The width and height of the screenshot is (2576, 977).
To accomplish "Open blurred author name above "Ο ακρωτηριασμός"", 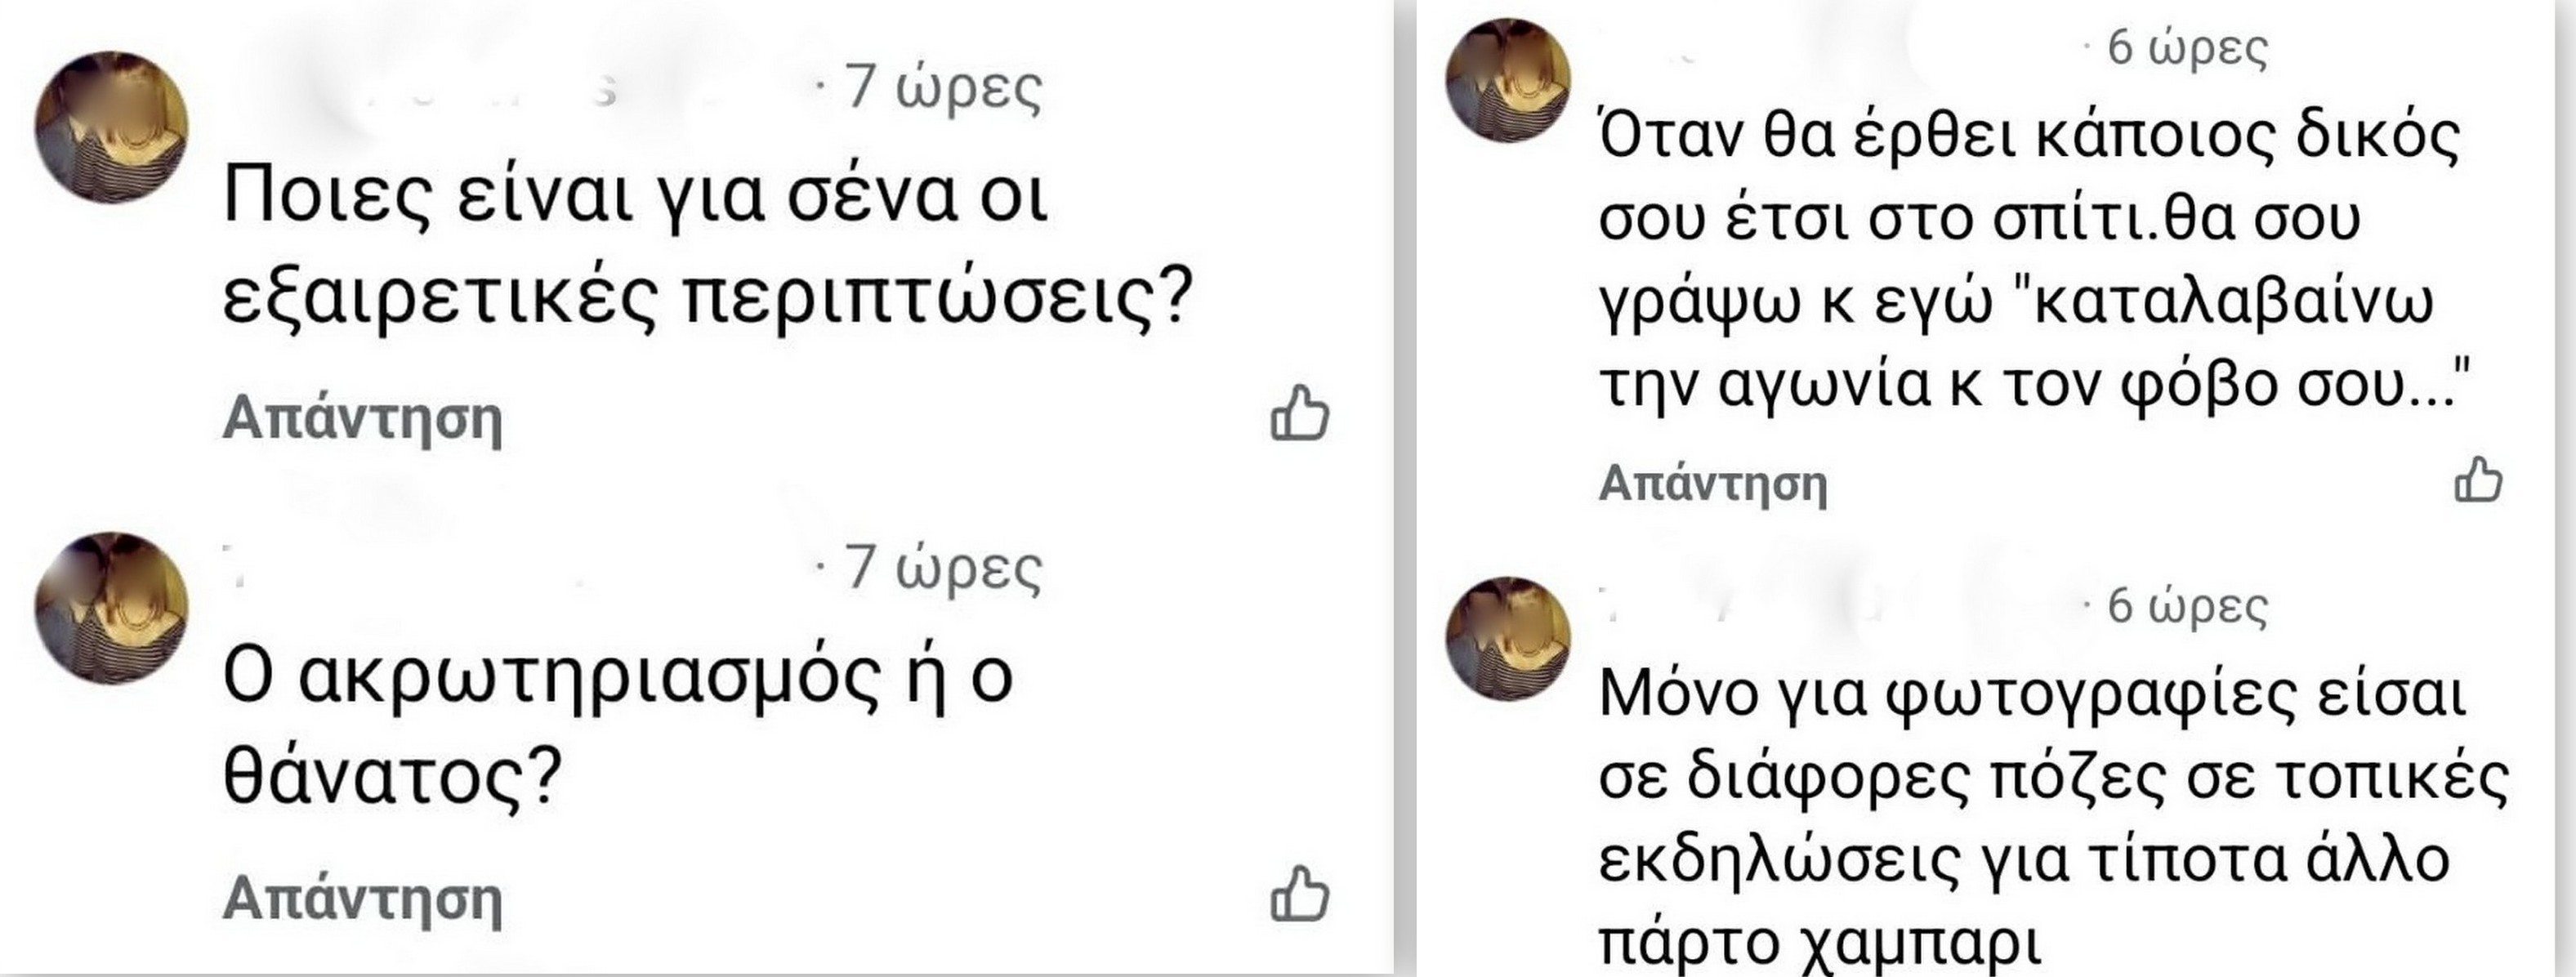I will [510, 568].
